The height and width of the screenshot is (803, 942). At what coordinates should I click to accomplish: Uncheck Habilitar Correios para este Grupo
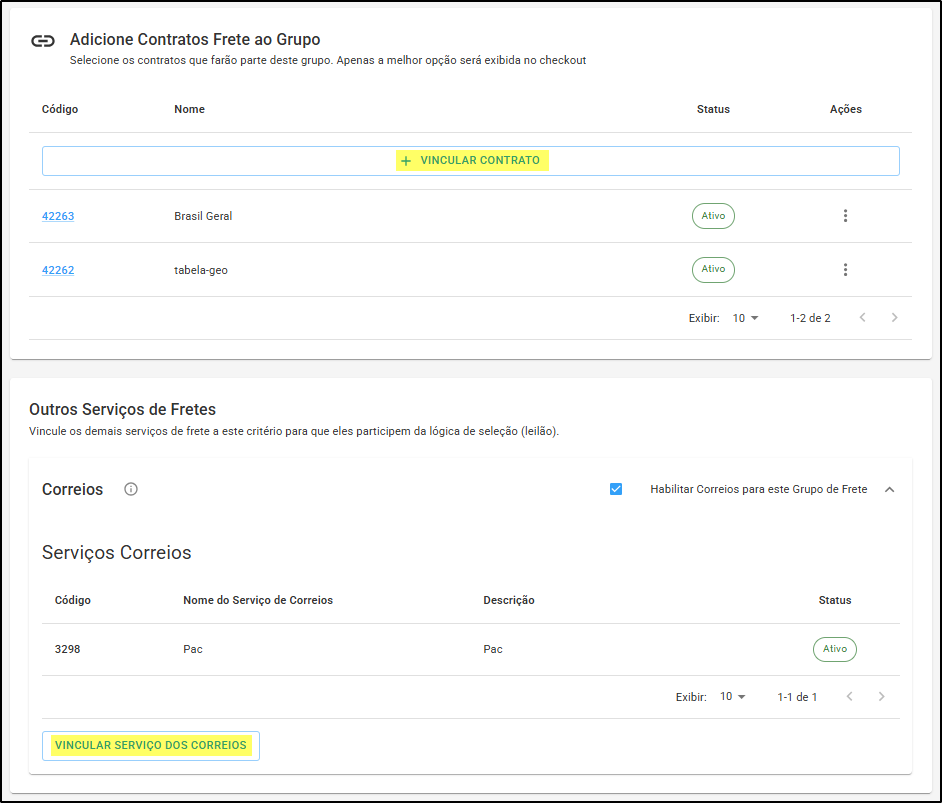[x=616, y=489]
